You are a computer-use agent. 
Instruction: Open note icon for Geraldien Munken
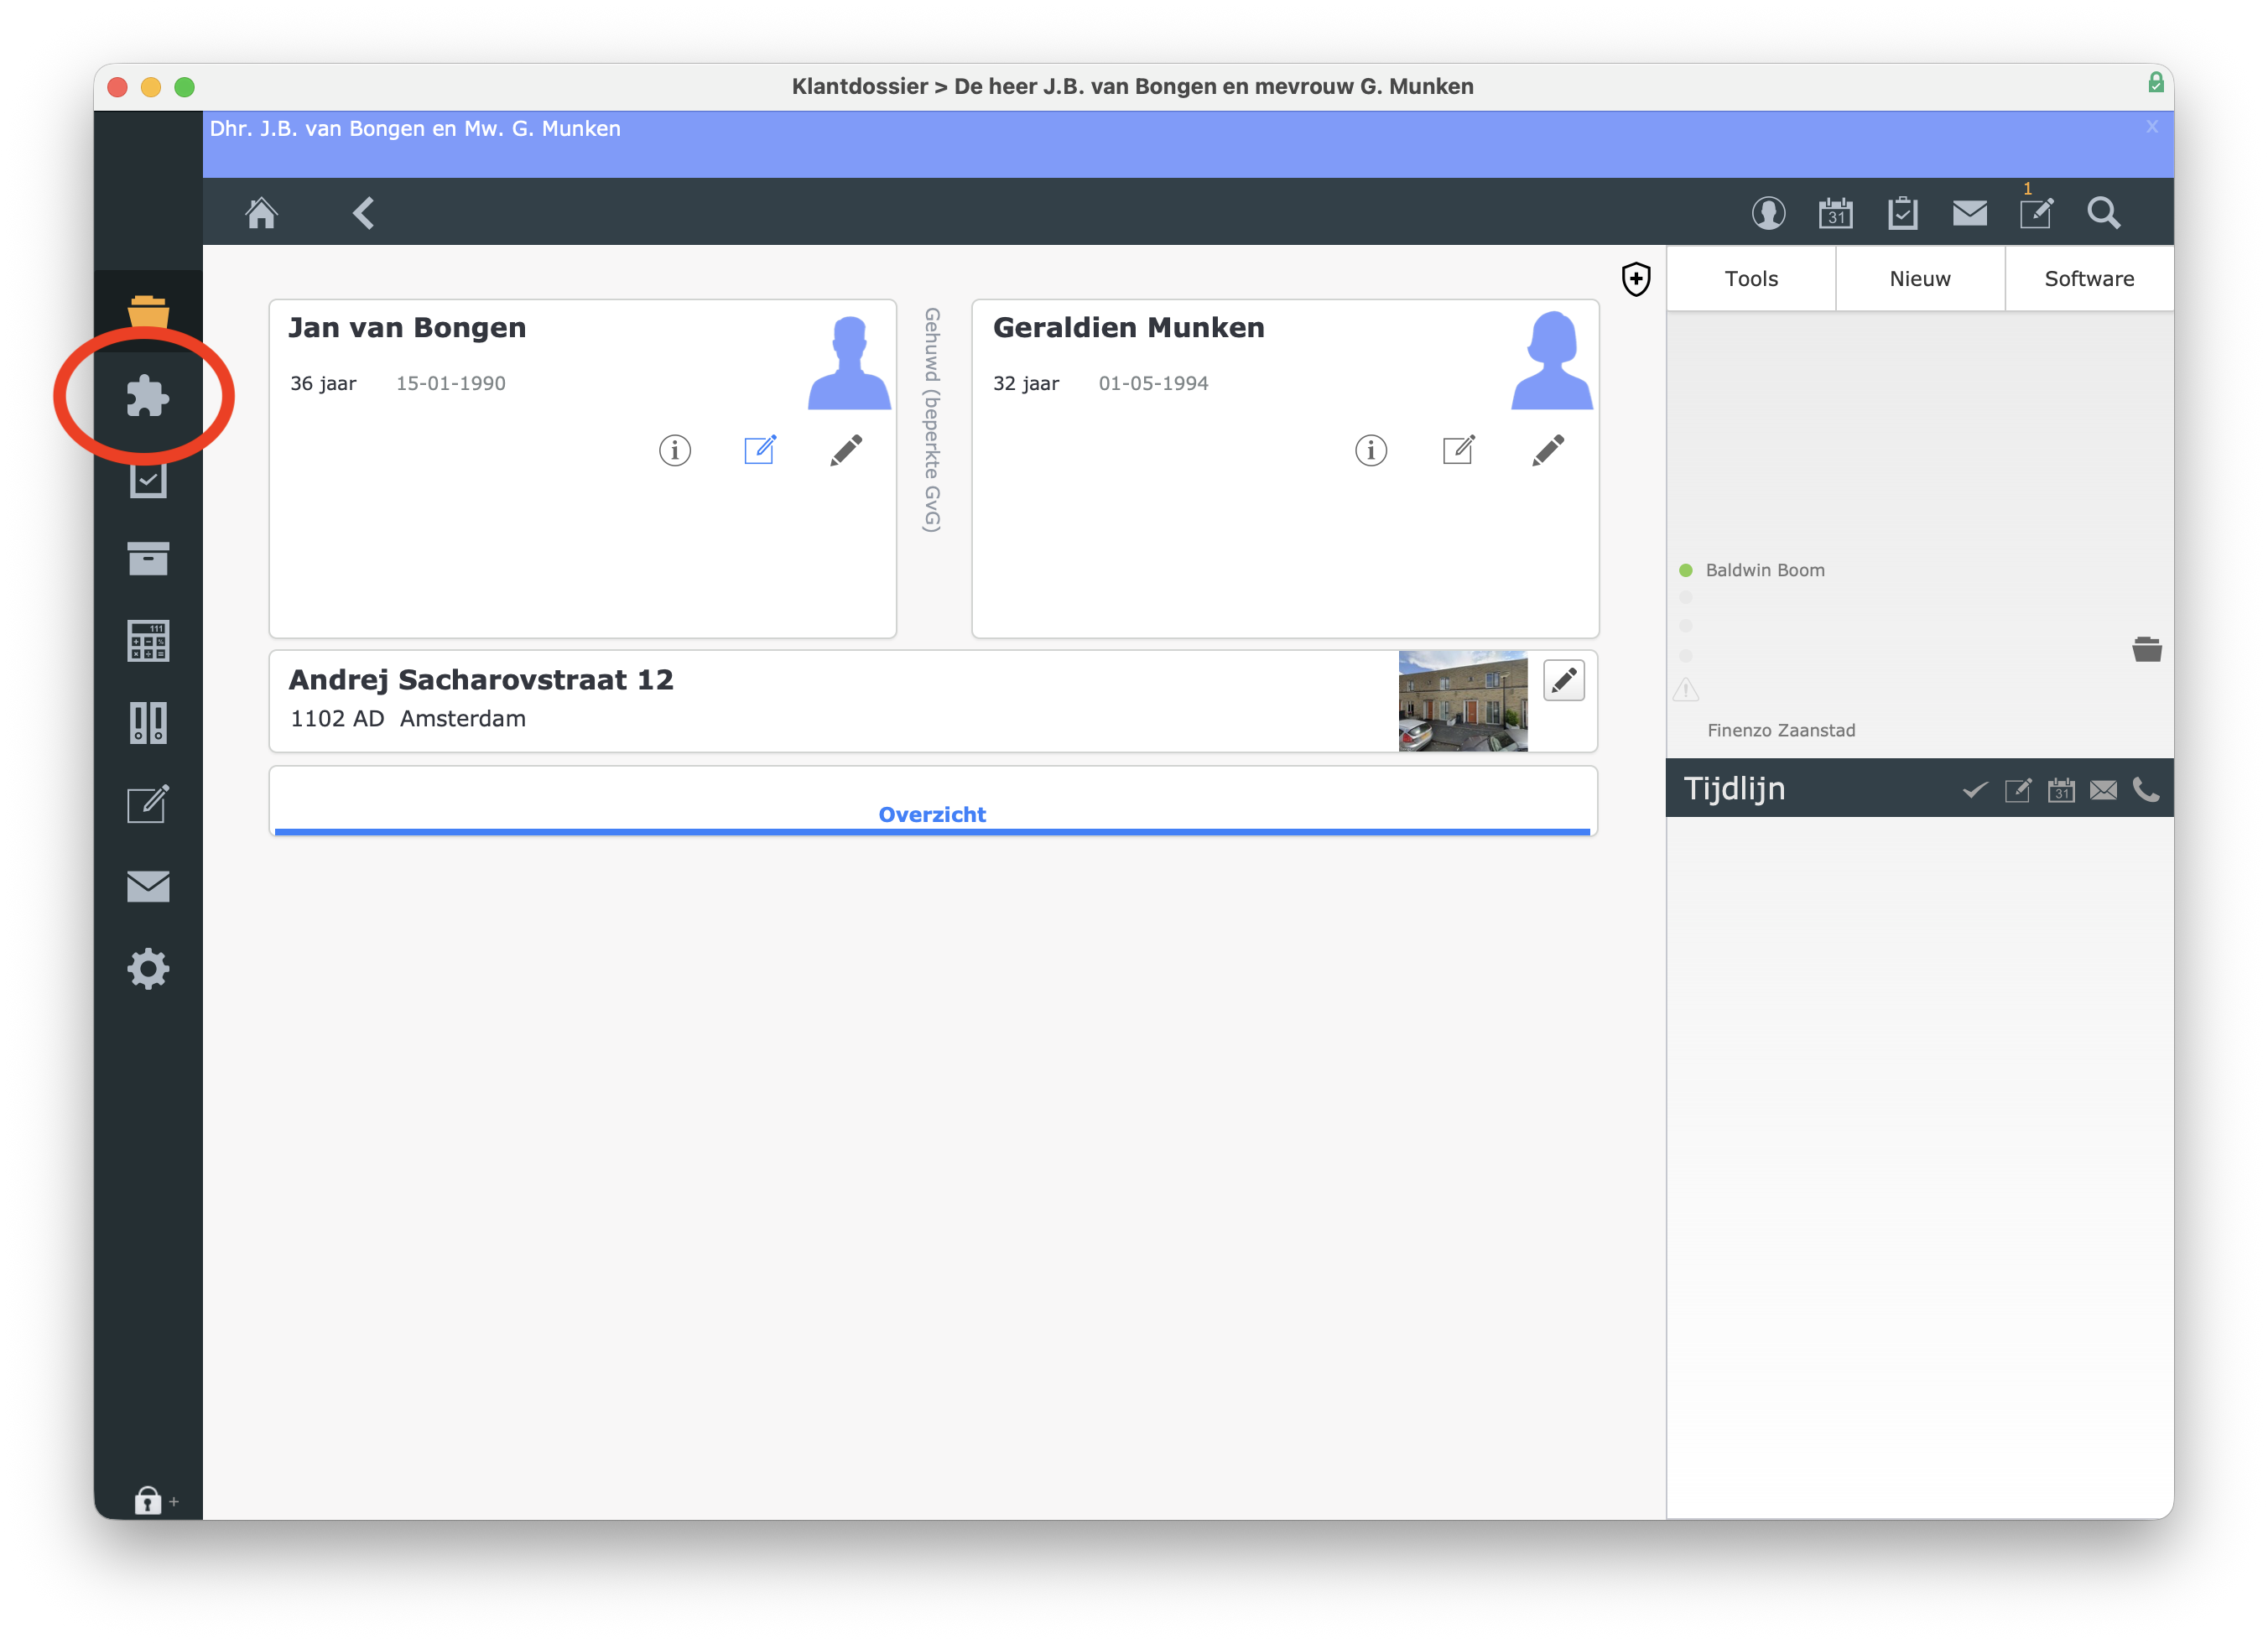tap(1458, 449)
